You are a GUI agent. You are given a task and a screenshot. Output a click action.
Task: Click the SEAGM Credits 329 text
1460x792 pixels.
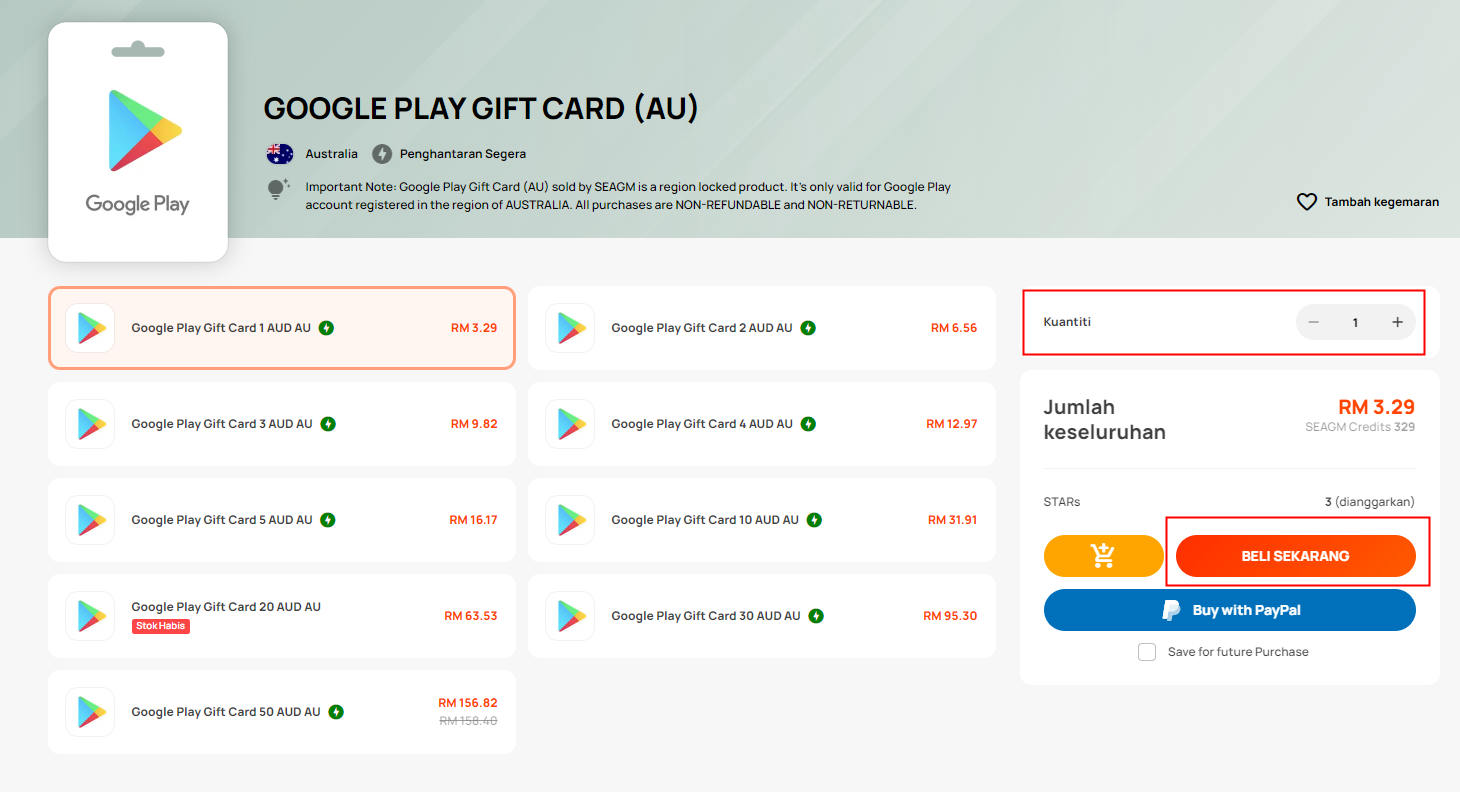pos(1360,427)
